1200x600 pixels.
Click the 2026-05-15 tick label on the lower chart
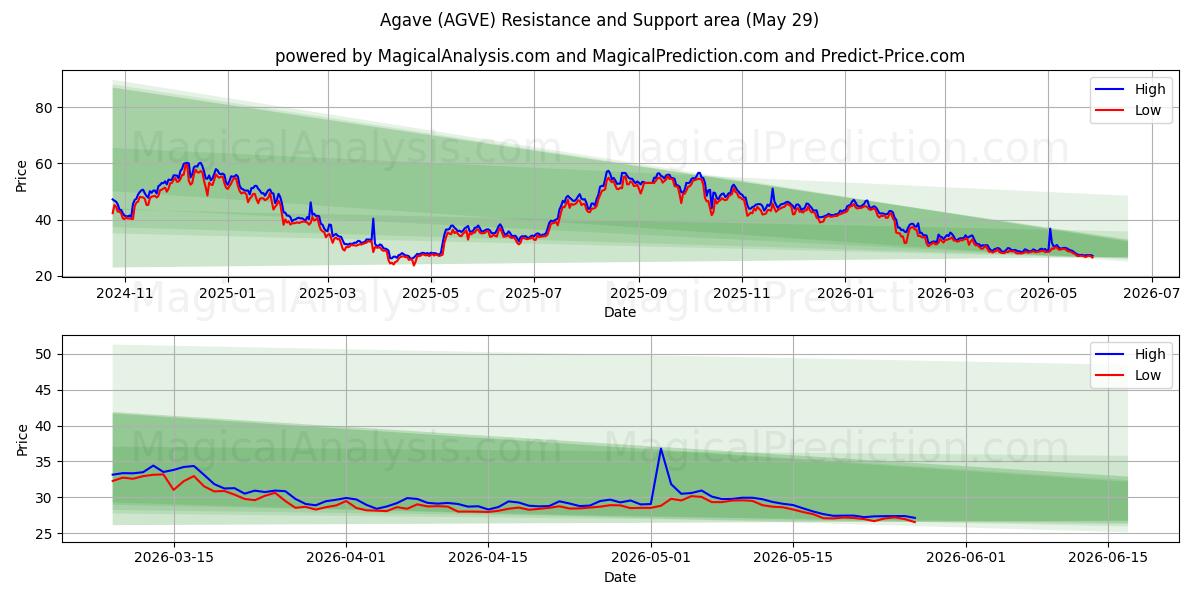(793, 559)
